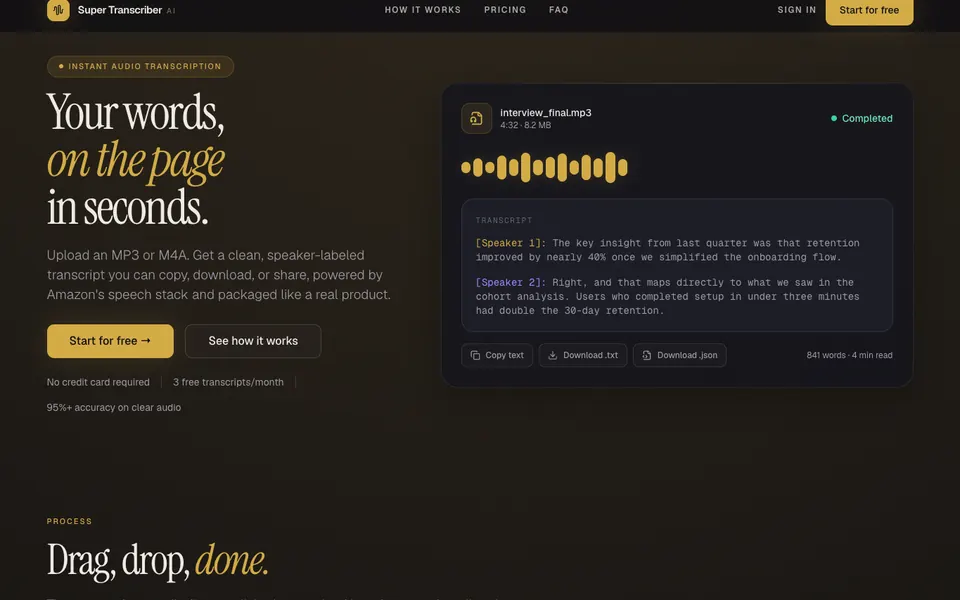Click the [Speaker 1] label

(x=511, y=243)
